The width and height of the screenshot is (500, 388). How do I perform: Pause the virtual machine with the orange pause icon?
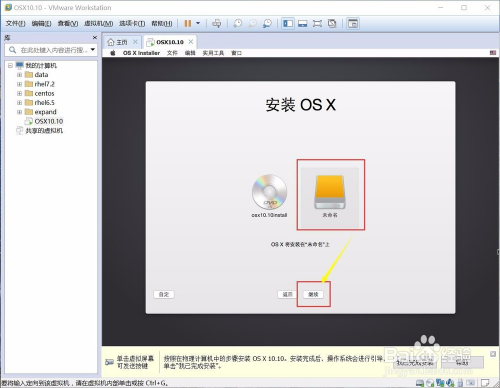point(188,23)
